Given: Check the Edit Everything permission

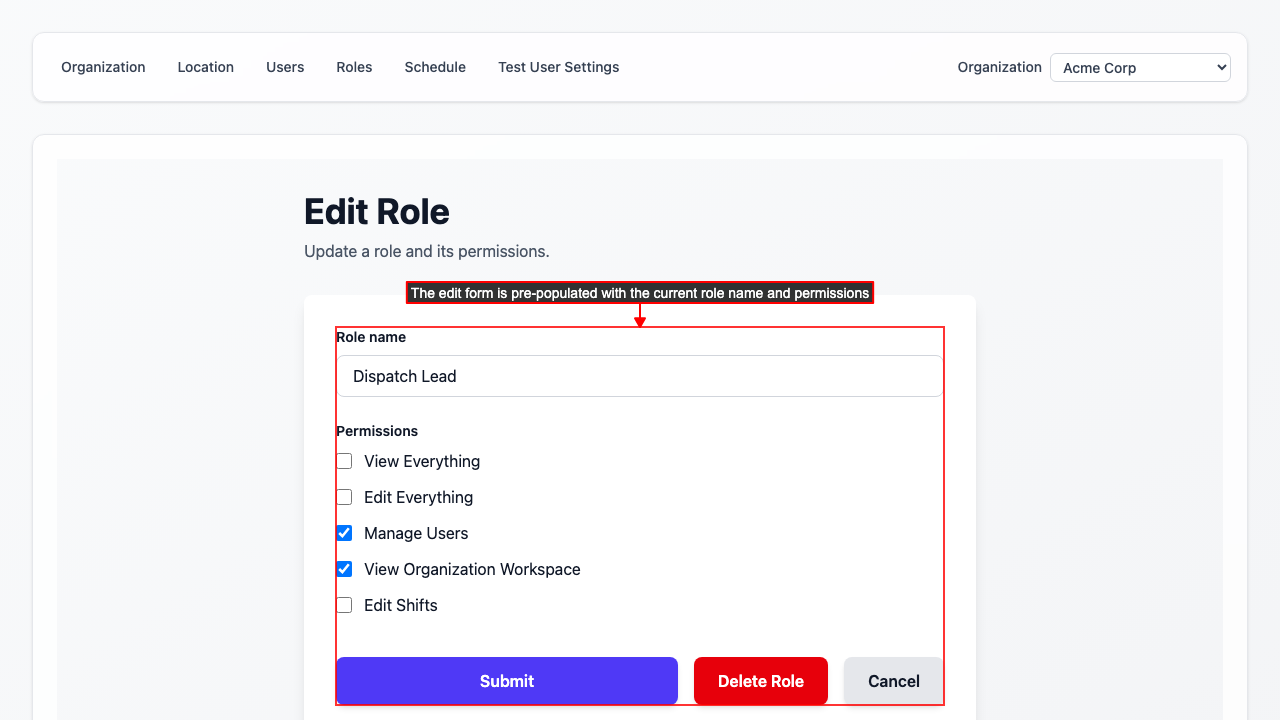Looking at the screenshot, I should [x=344, y=497].
